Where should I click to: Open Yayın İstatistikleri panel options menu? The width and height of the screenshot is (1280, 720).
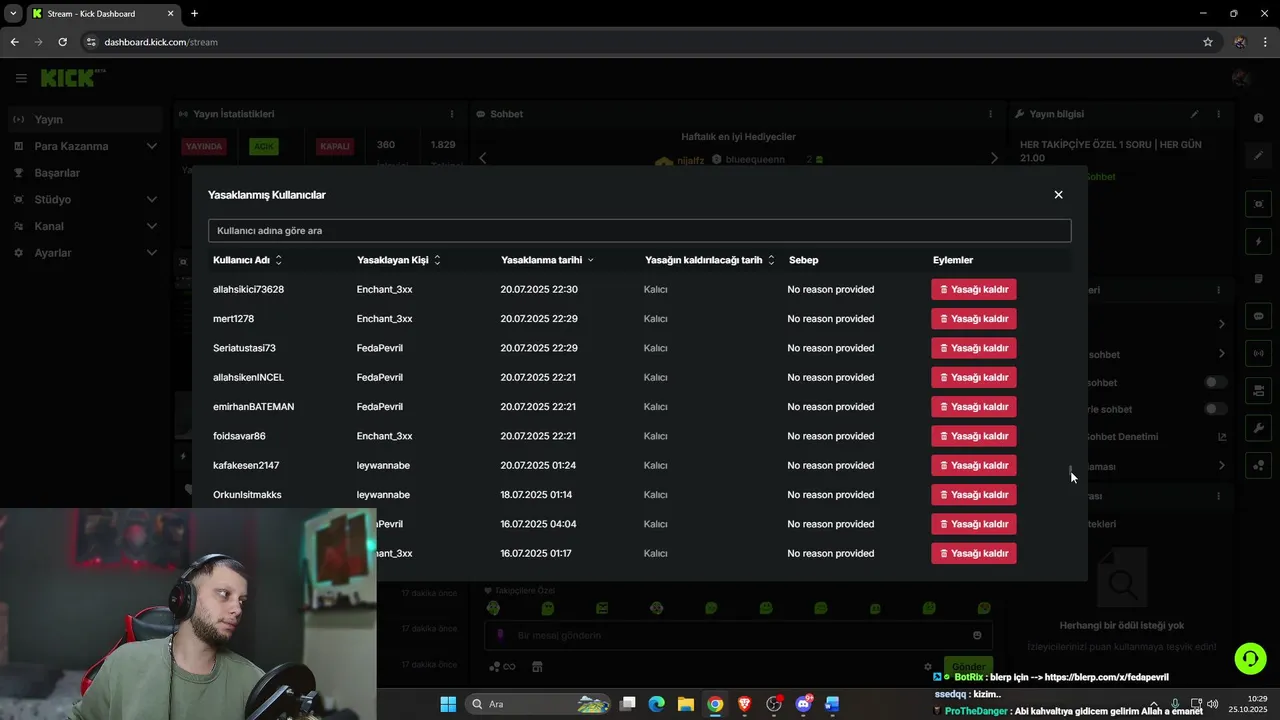point(452,114)
